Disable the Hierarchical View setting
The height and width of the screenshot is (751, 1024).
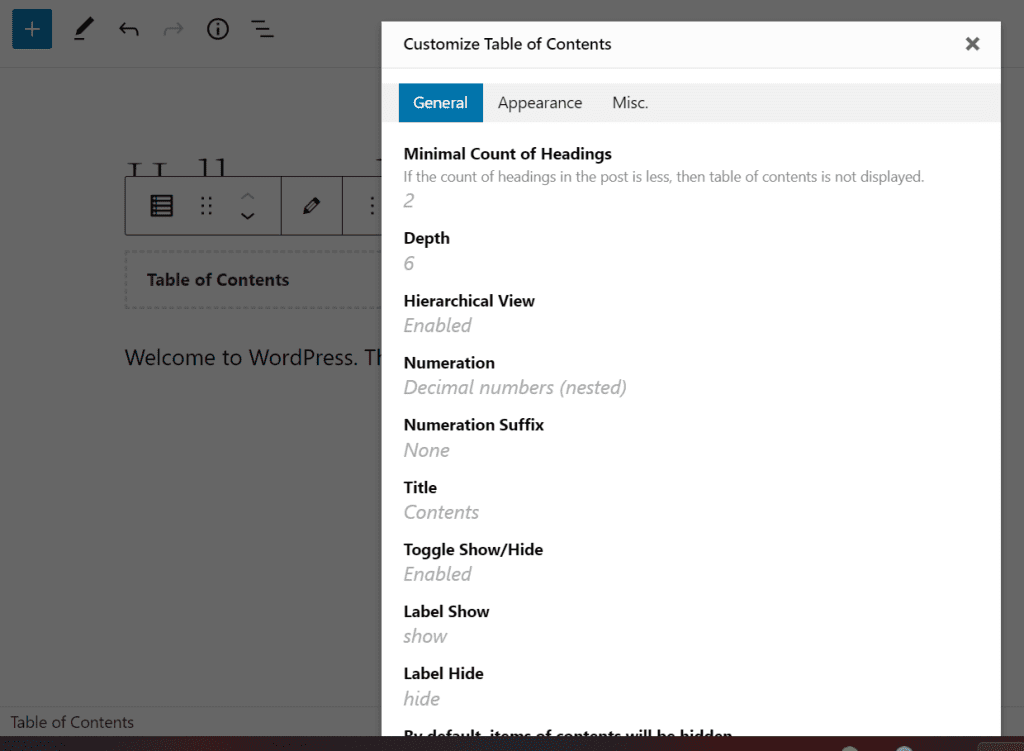[437, 325]
